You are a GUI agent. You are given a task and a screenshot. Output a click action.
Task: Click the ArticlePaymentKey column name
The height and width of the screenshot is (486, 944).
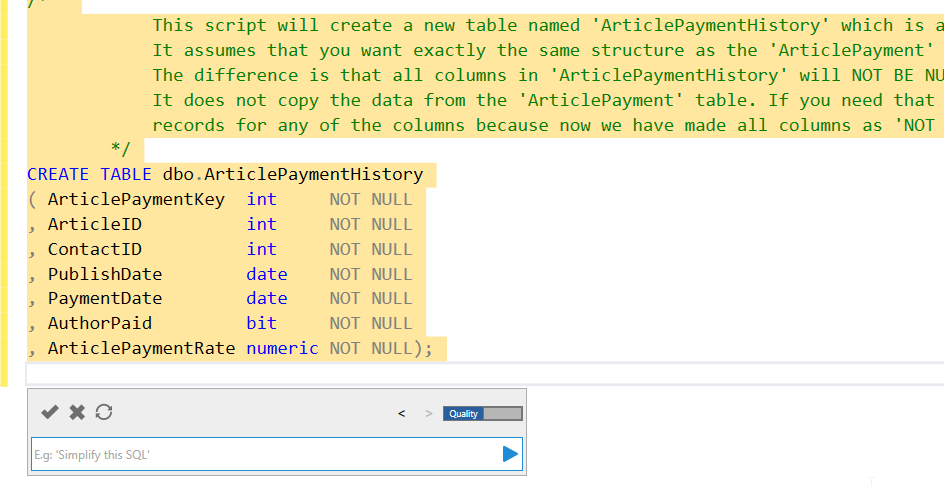tap(136, 199)
